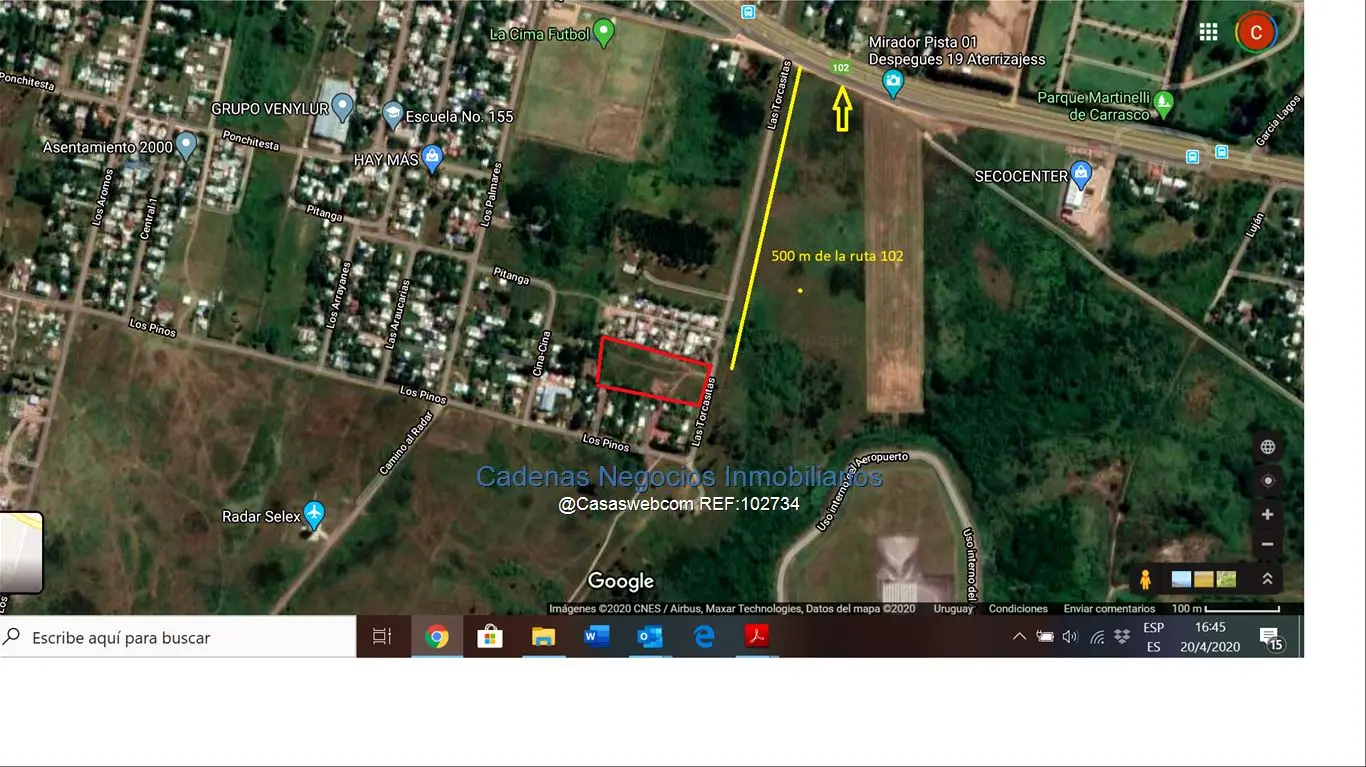The height and width of the screenshot is (767, 1366).
Task: Switch to globe view
Action: [1267, 447]
